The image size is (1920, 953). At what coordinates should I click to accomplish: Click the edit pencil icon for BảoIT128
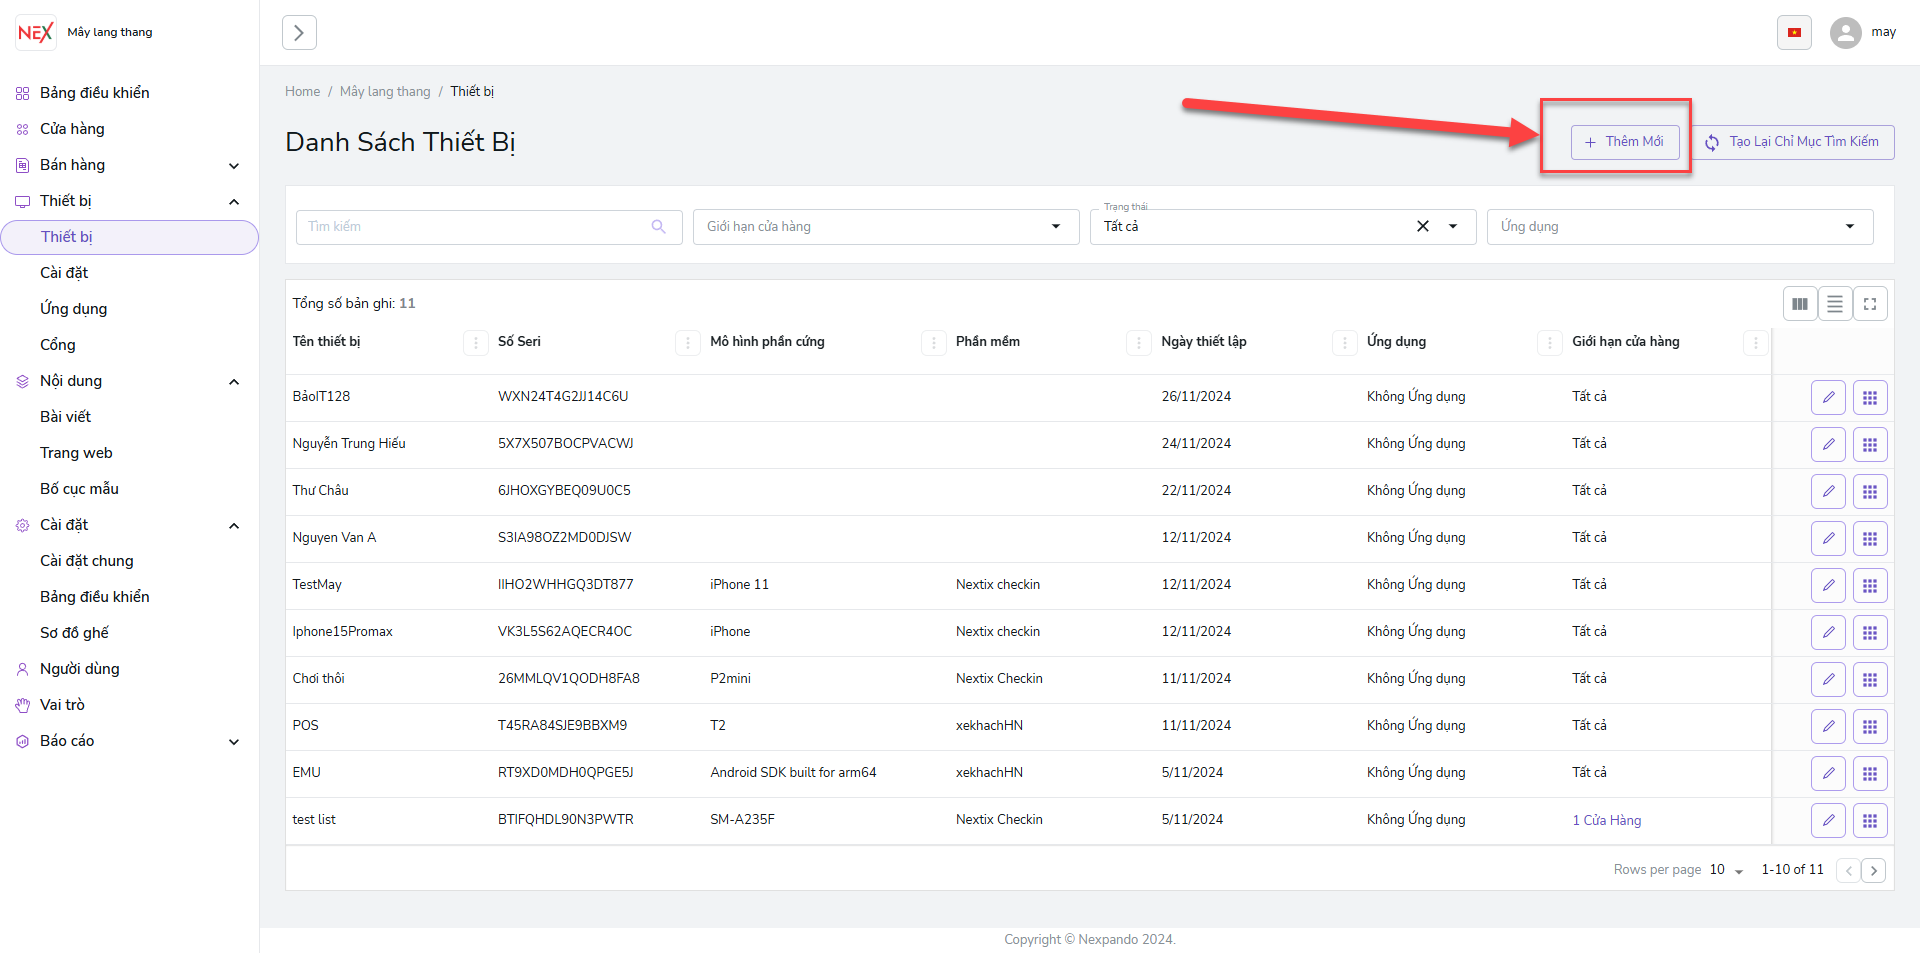(x=1828, y=397)
